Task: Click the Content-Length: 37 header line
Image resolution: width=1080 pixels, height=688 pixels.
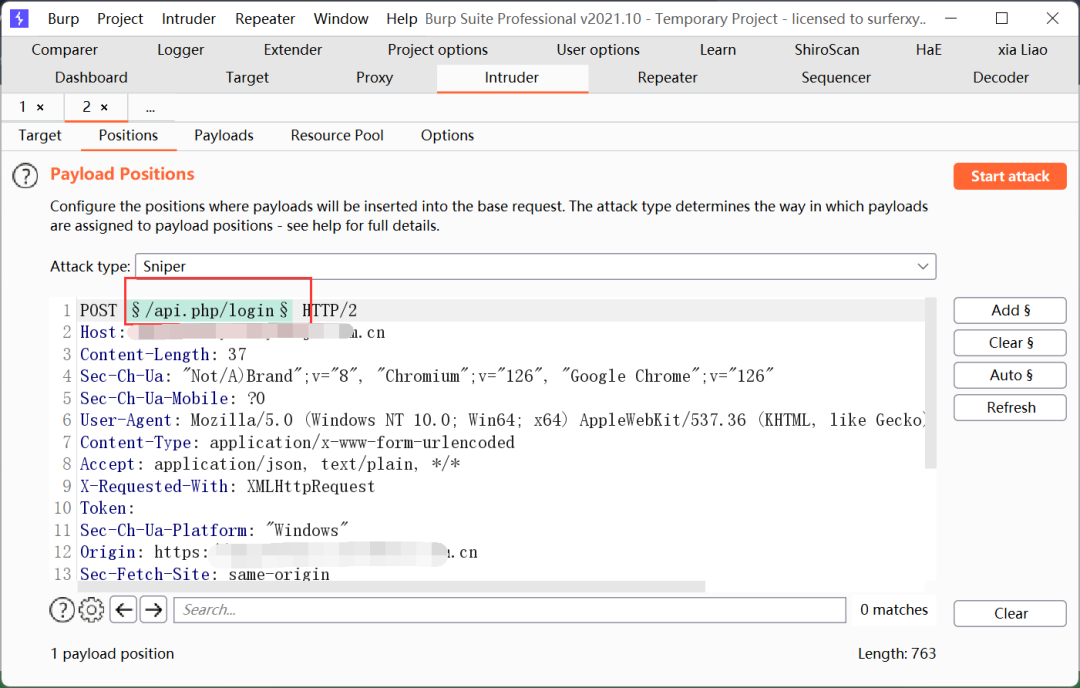Action: pos(163,355)
